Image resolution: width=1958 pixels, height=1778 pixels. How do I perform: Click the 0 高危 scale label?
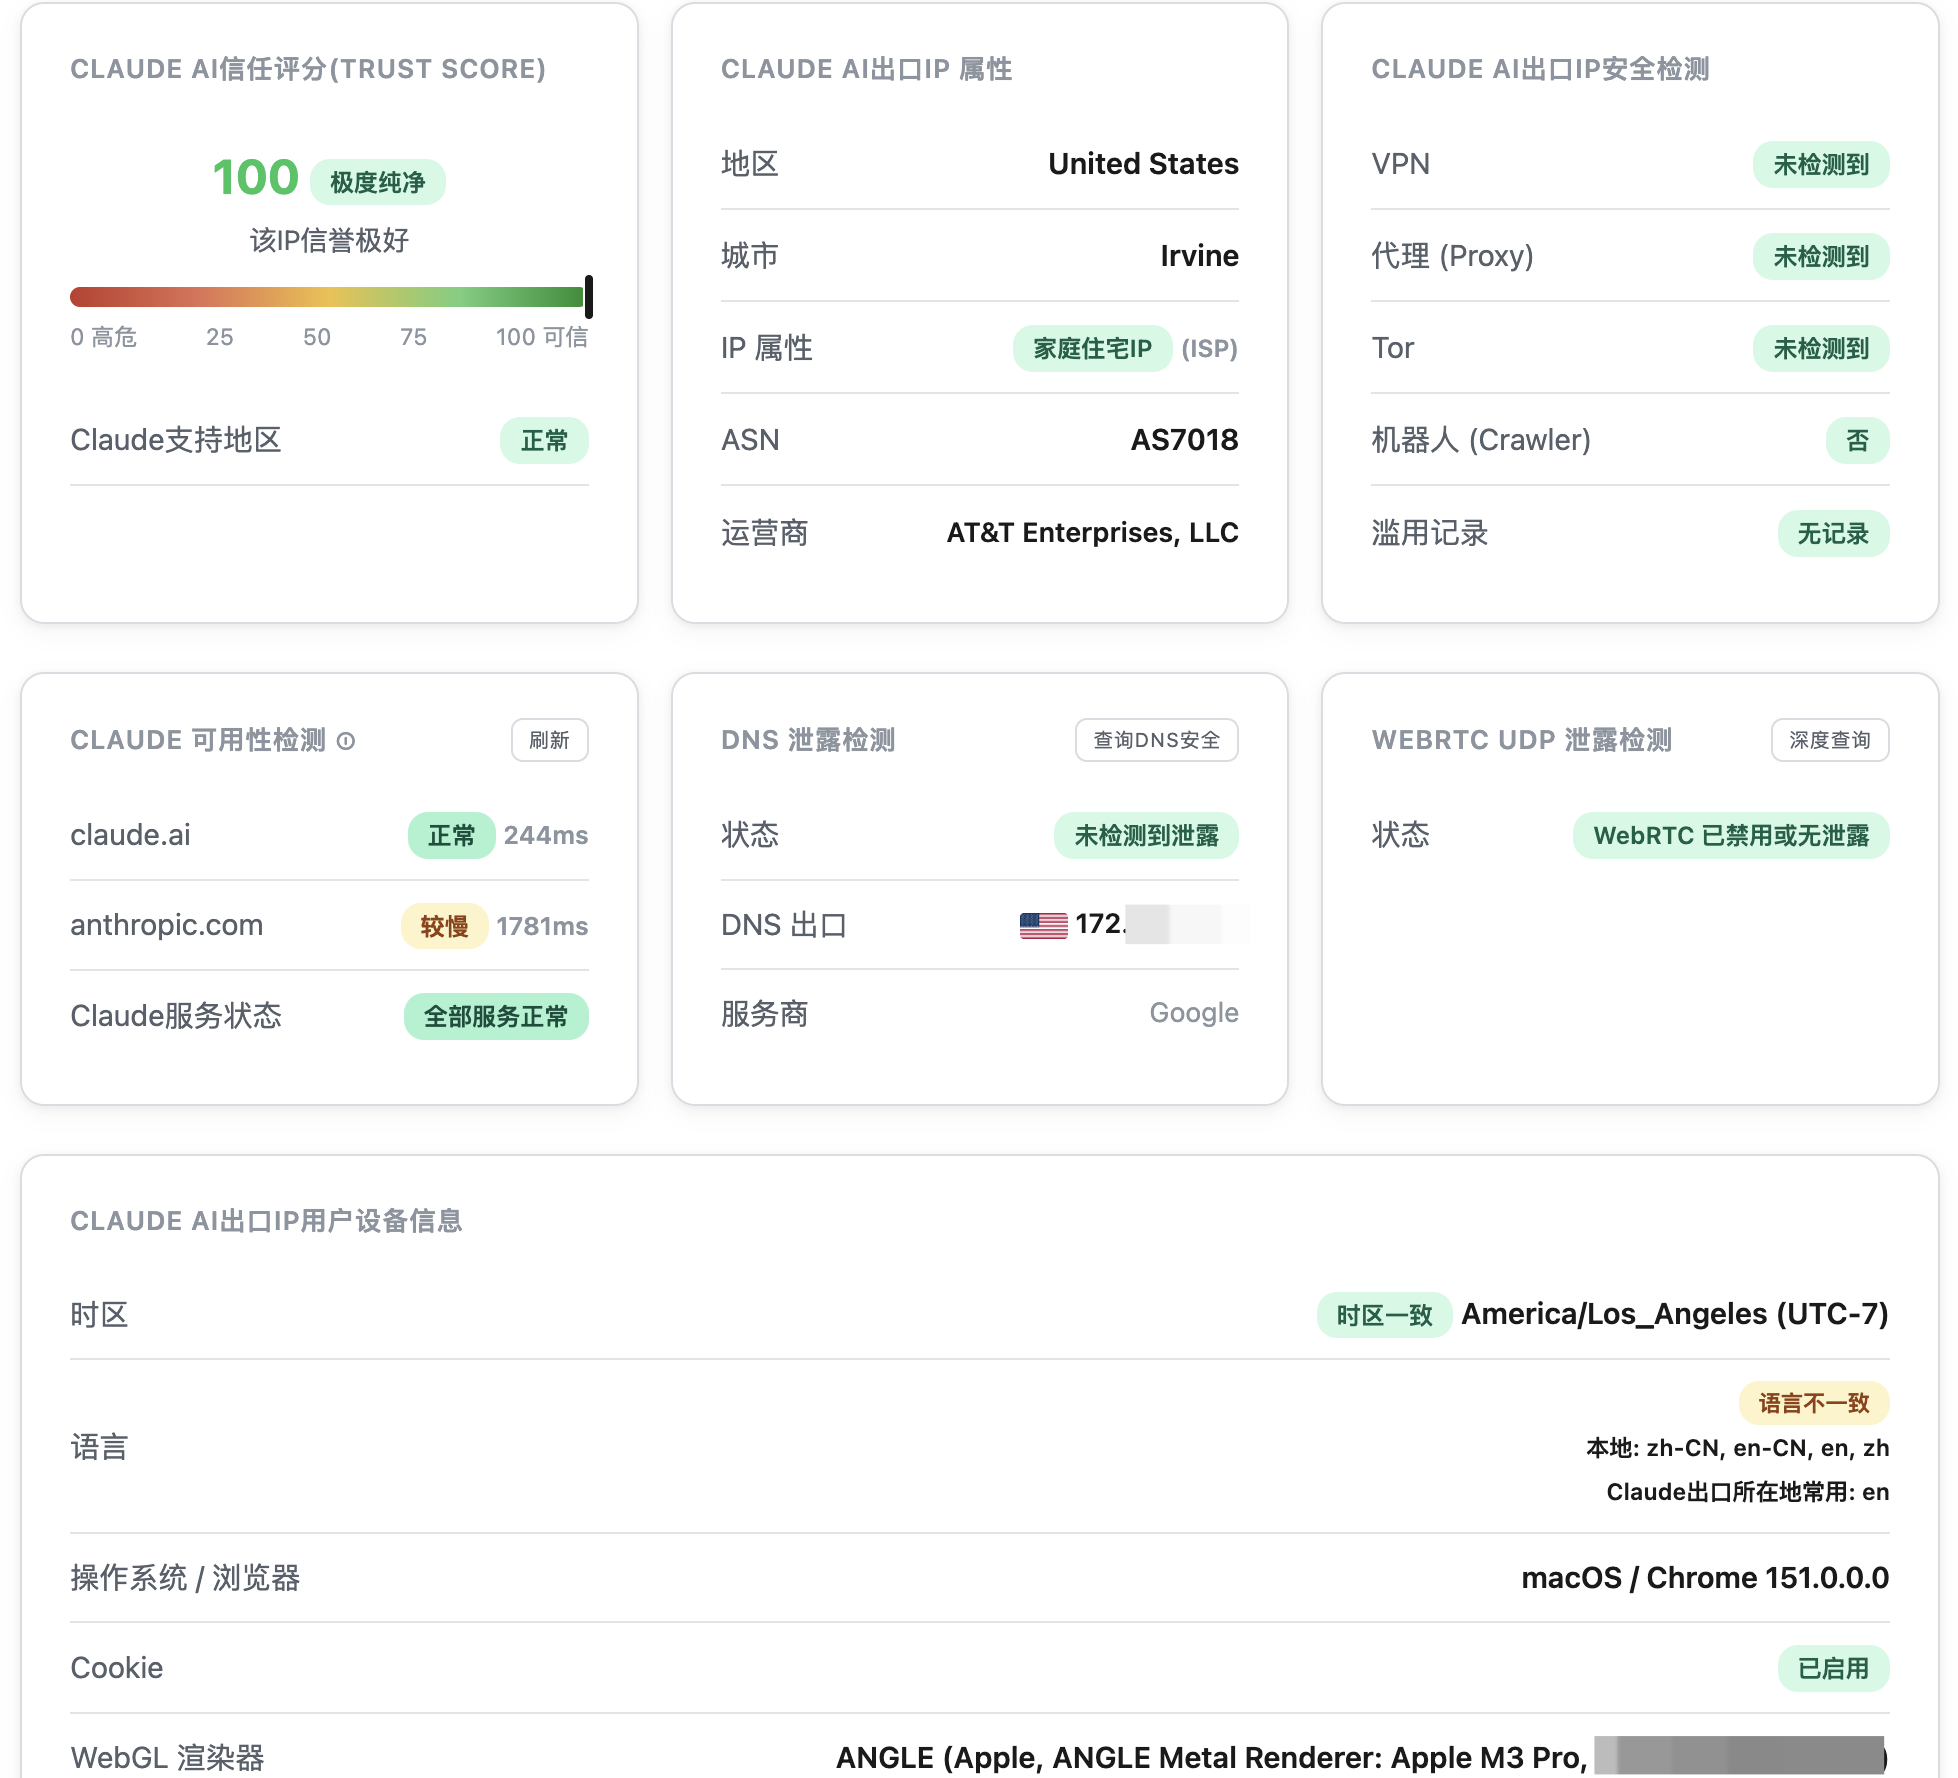click(x=103, y=337)
